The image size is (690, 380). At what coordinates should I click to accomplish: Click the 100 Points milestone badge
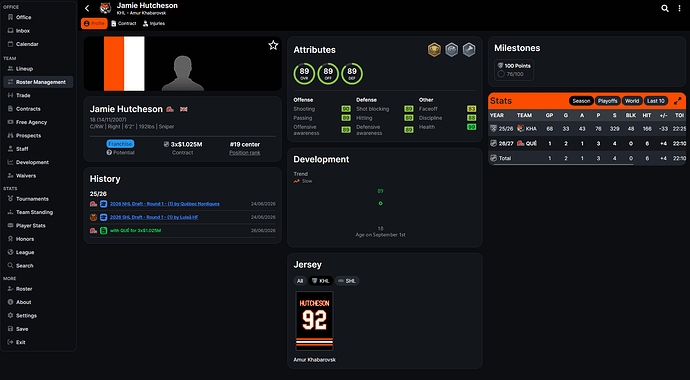coord(514,70)
